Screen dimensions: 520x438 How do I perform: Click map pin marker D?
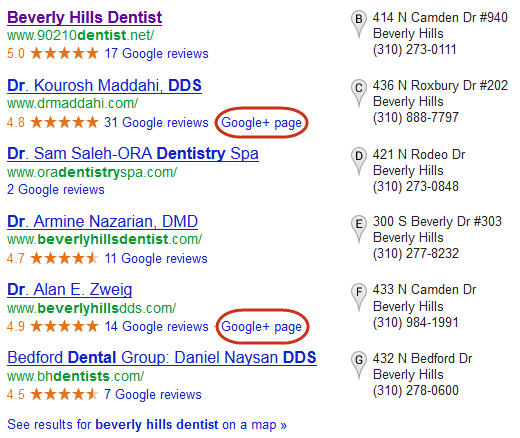click(359, 161)
